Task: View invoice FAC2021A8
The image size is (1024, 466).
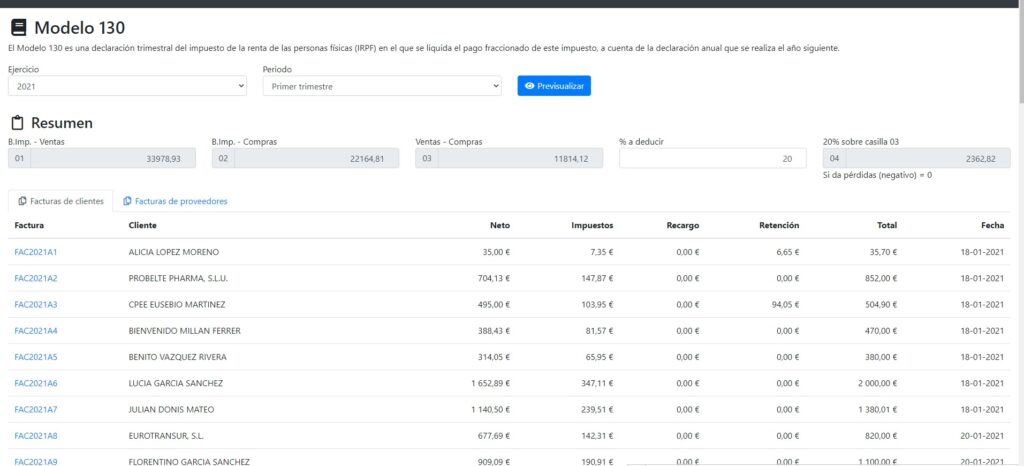Action: click(x=36, y=436)
